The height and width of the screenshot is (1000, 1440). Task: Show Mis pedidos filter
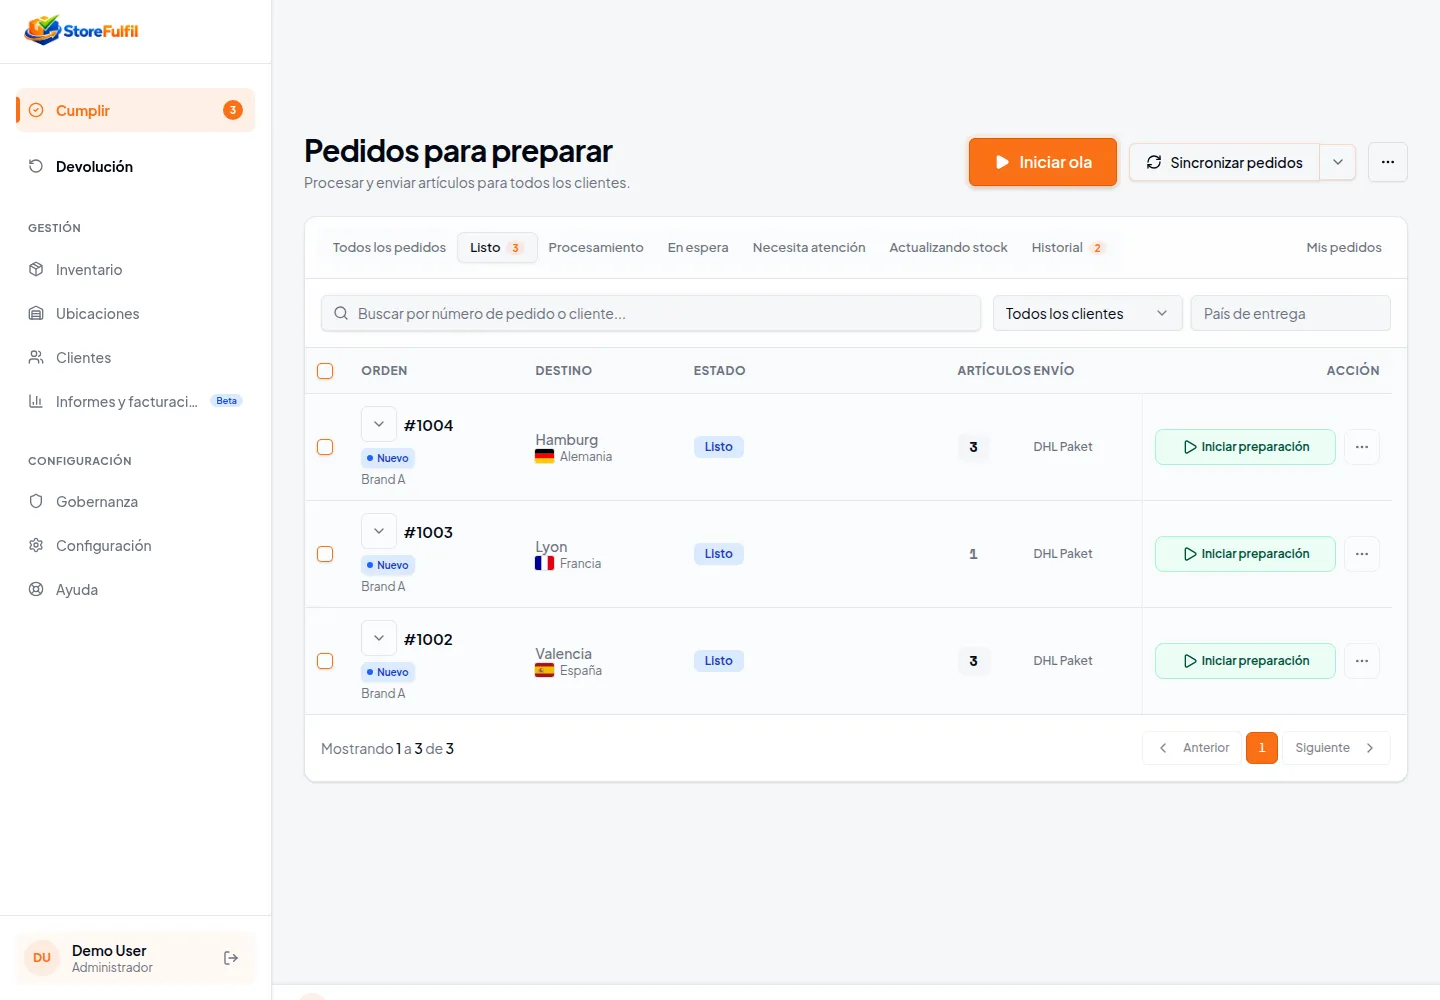pos(1344,247)
